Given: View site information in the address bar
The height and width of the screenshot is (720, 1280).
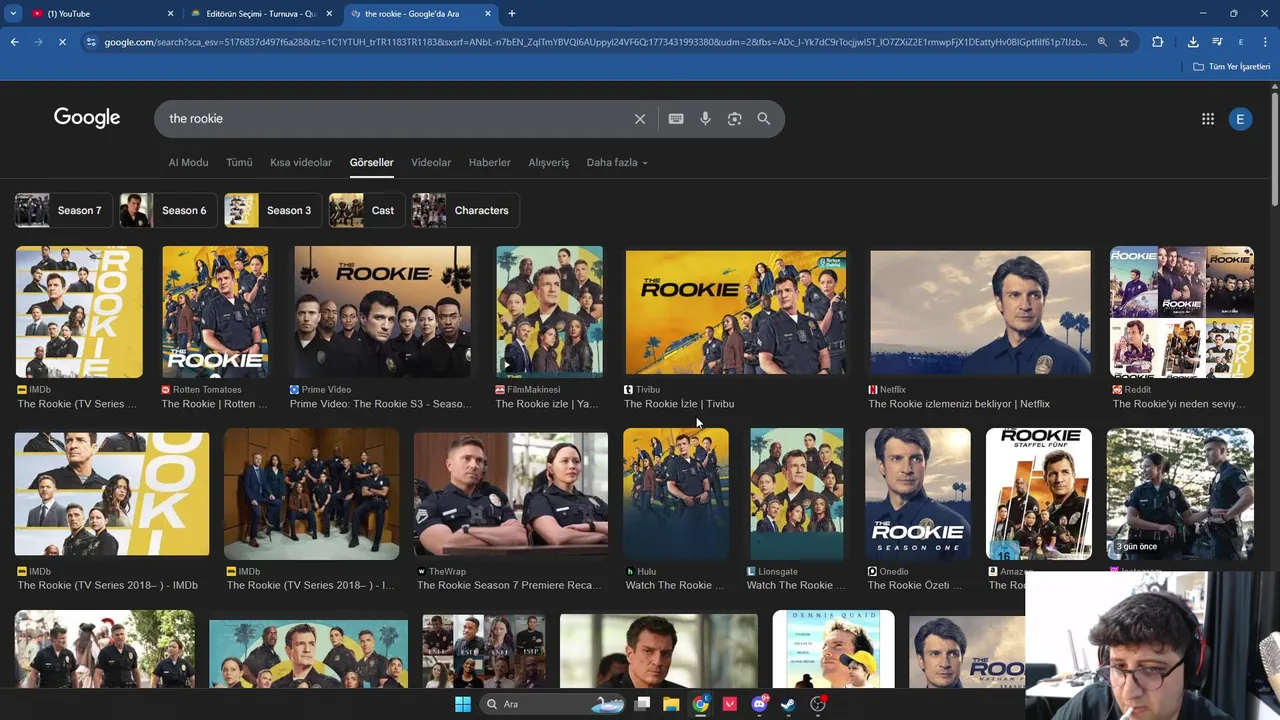Looking at the screenshot, I should coord(91,42).
